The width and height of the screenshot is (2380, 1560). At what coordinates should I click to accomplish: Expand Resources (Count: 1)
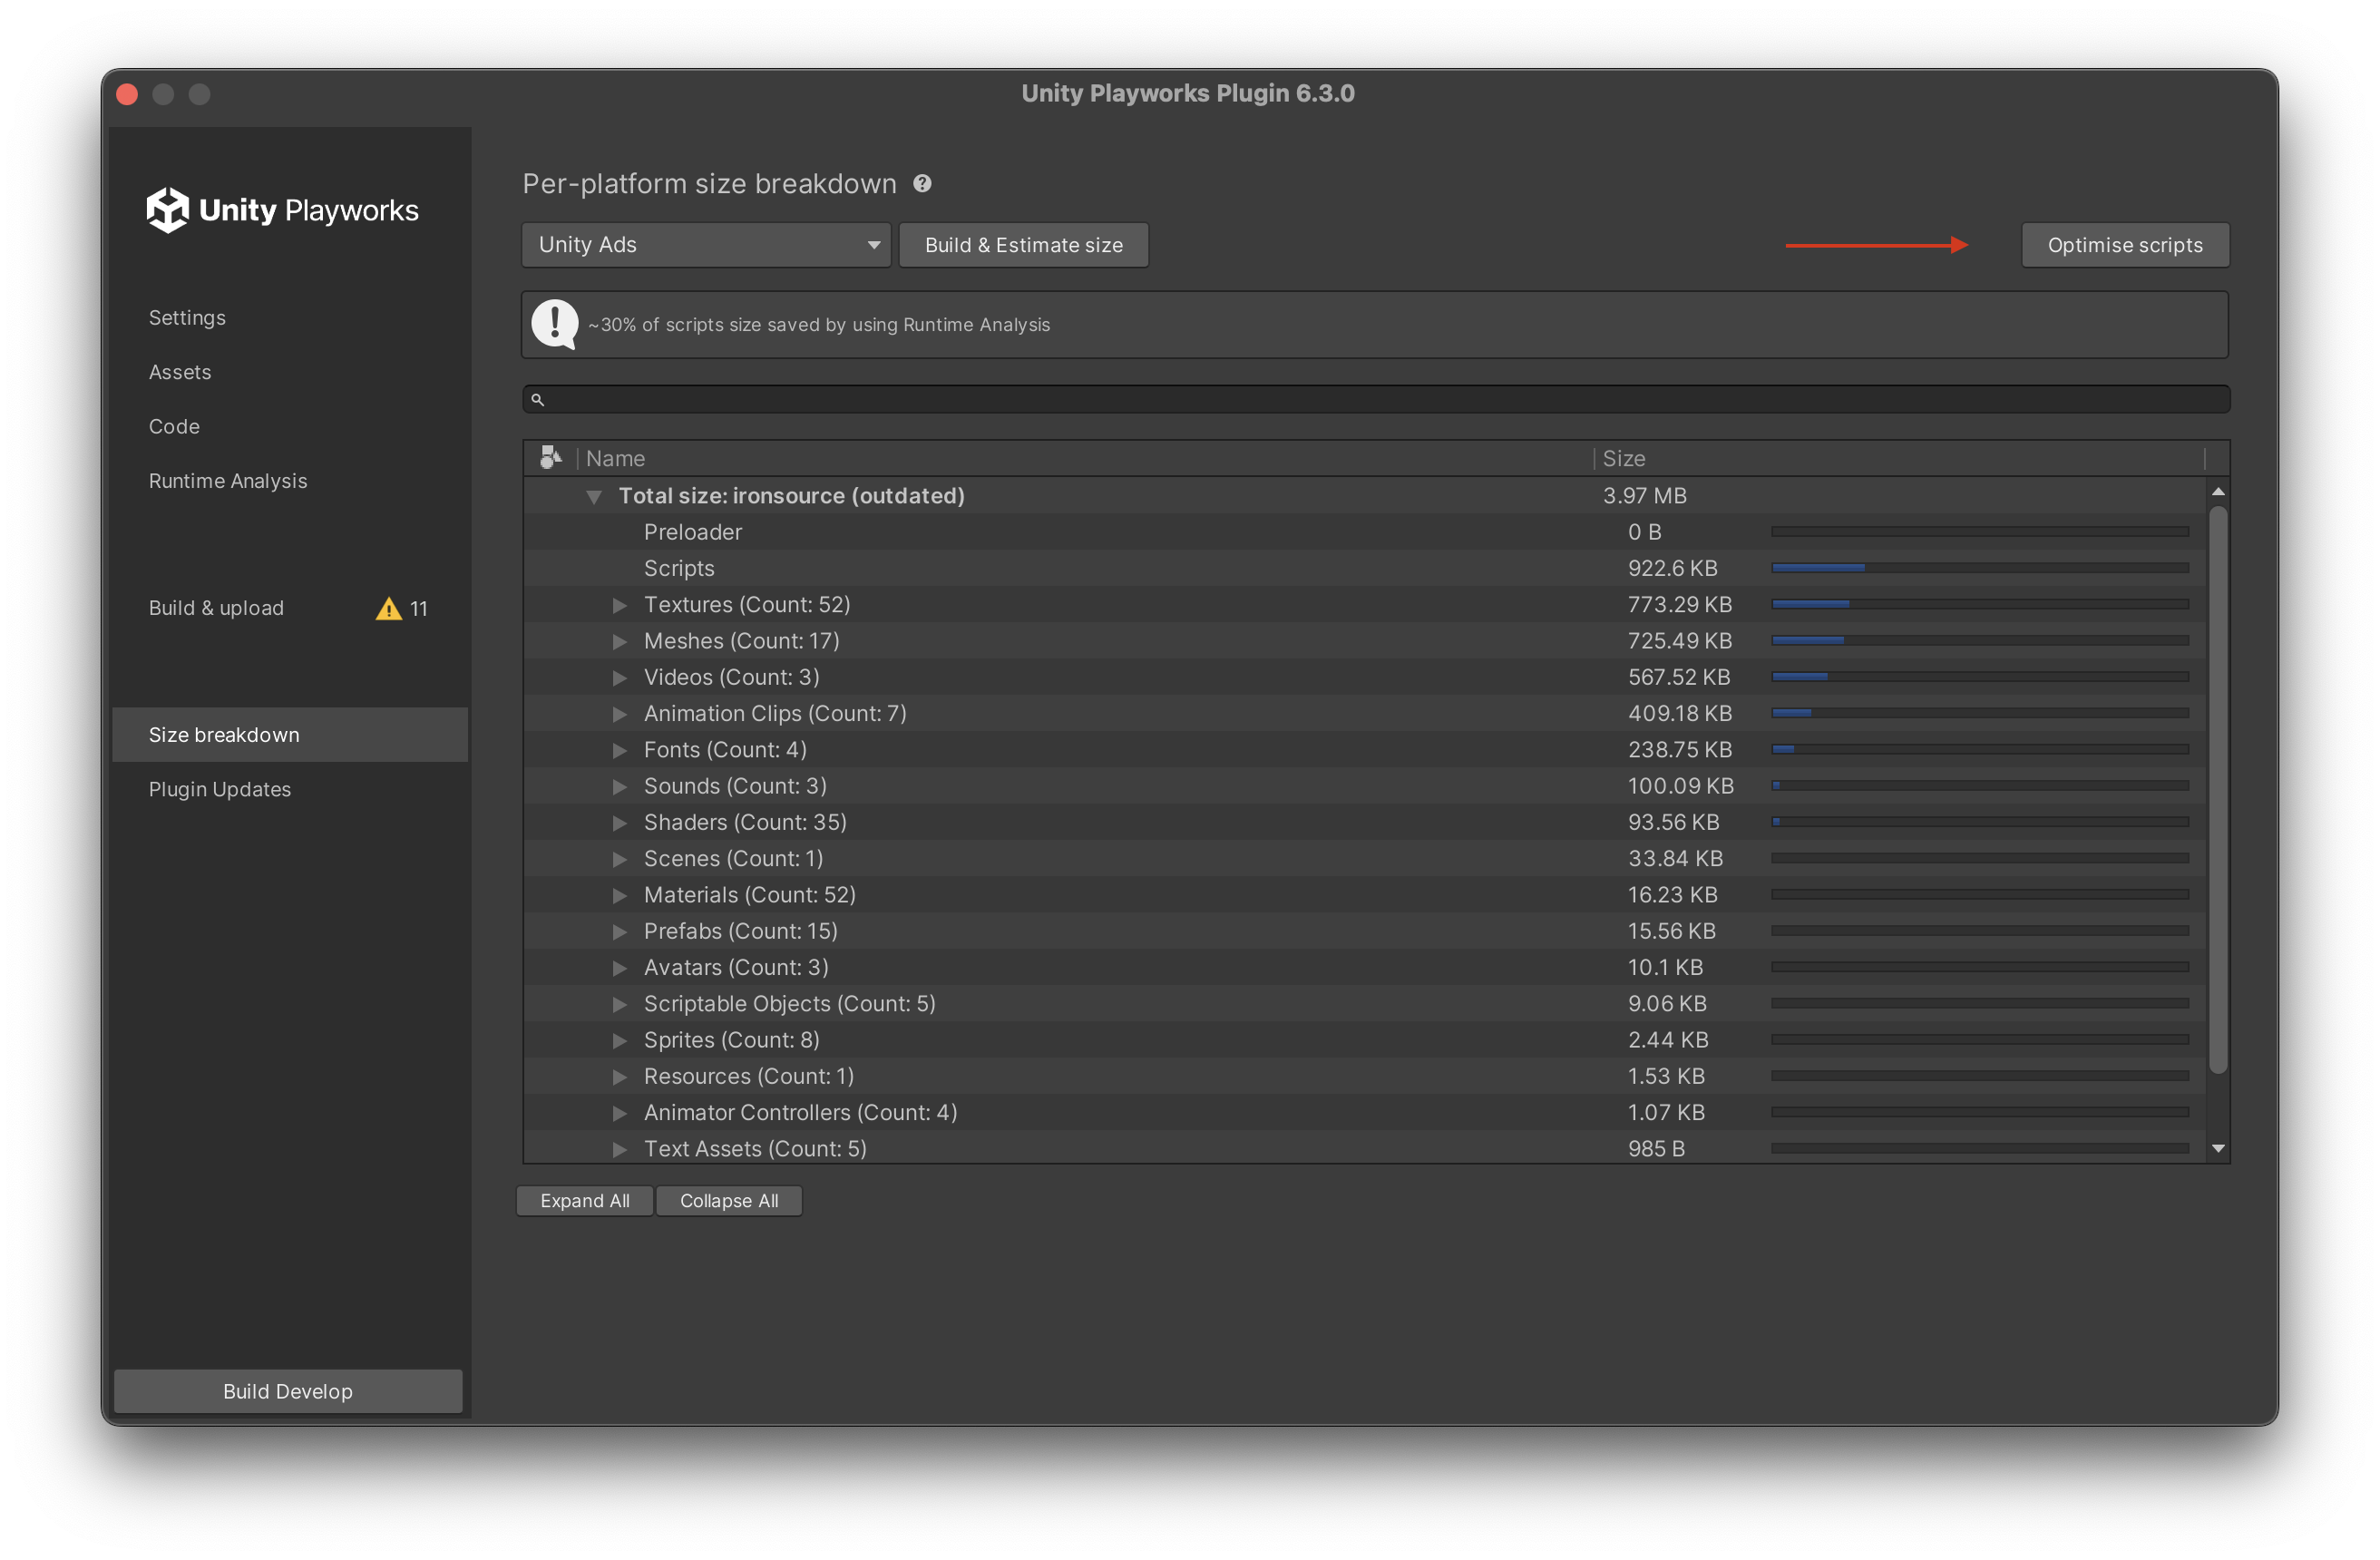click(620, 1076)
